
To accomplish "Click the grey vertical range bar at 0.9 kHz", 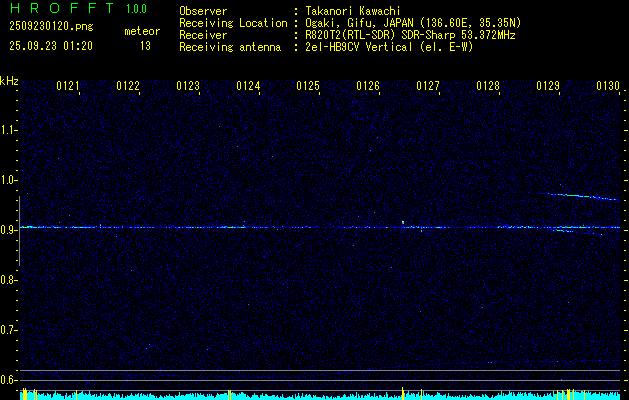I will pos(19,231).
